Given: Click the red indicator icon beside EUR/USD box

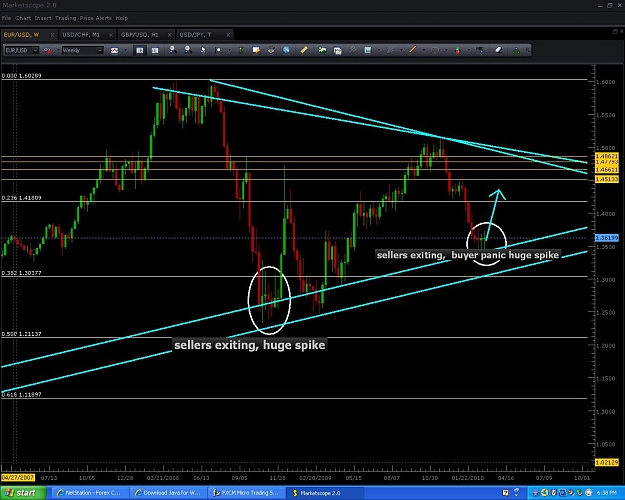Looking at the screenshot, I should pyautogui.click(x=48, y=51).
